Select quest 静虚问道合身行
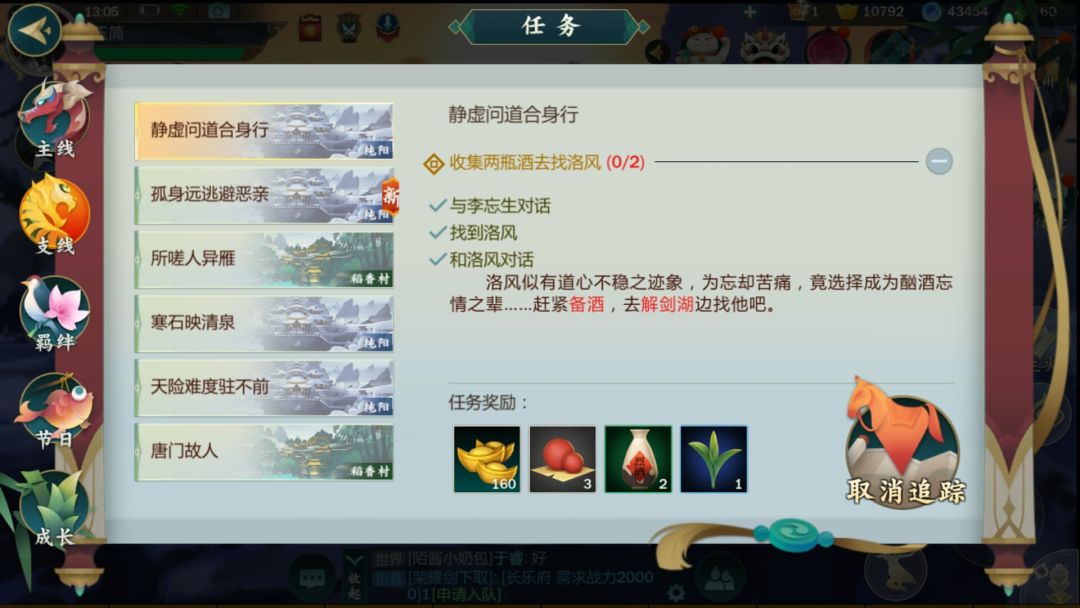The width and height of the screenshot is (1080, 608). coord(264,131)
